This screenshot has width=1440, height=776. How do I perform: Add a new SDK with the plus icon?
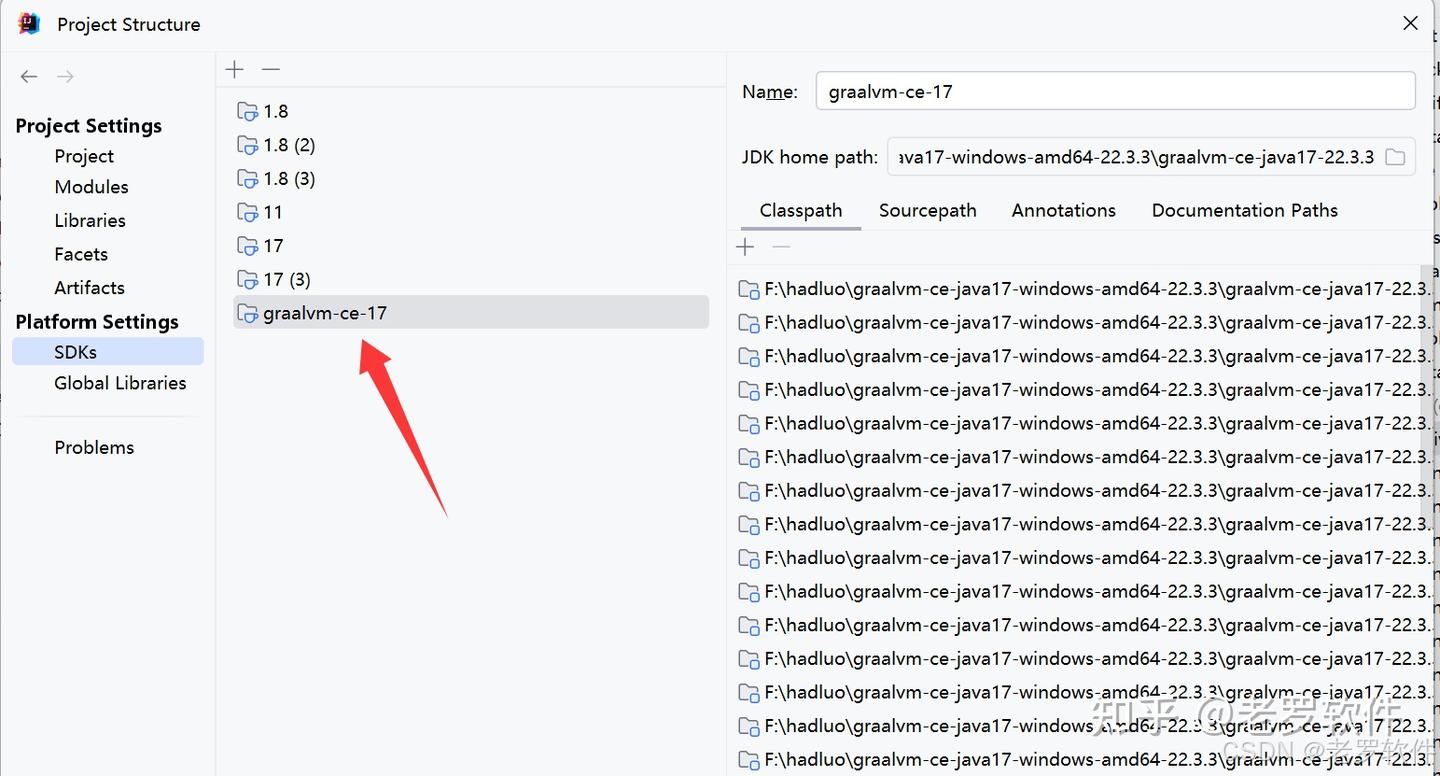(234, 69)
